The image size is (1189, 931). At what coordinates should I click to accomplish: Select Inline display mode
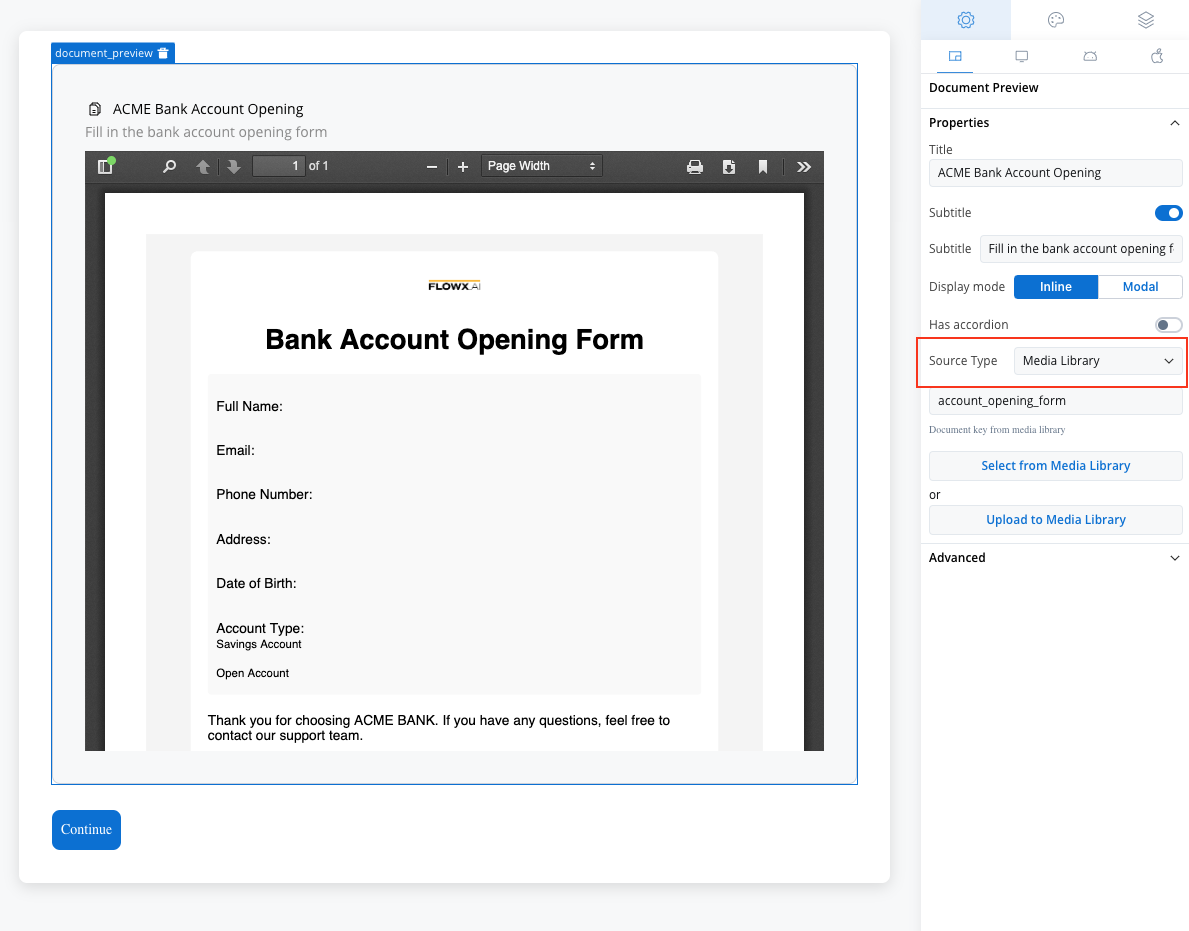click(1056, 287)
